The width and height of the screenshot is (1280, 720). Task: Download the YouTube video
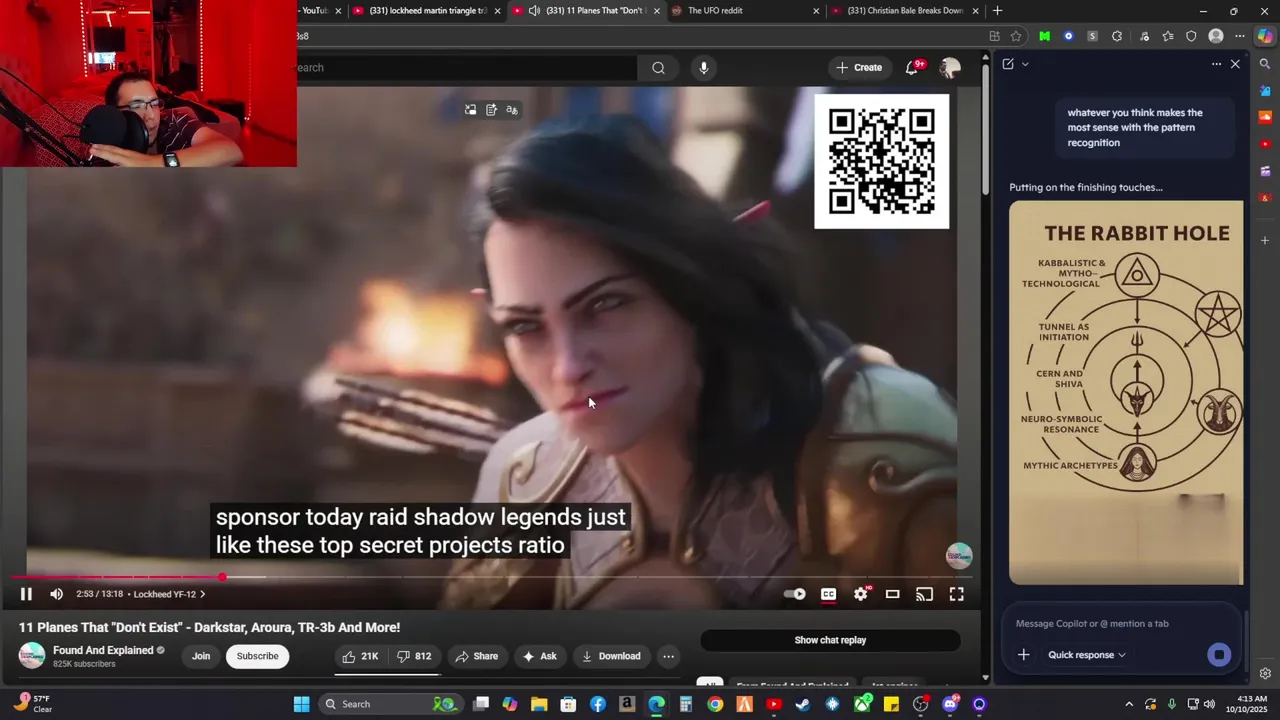tap(611, 656)
